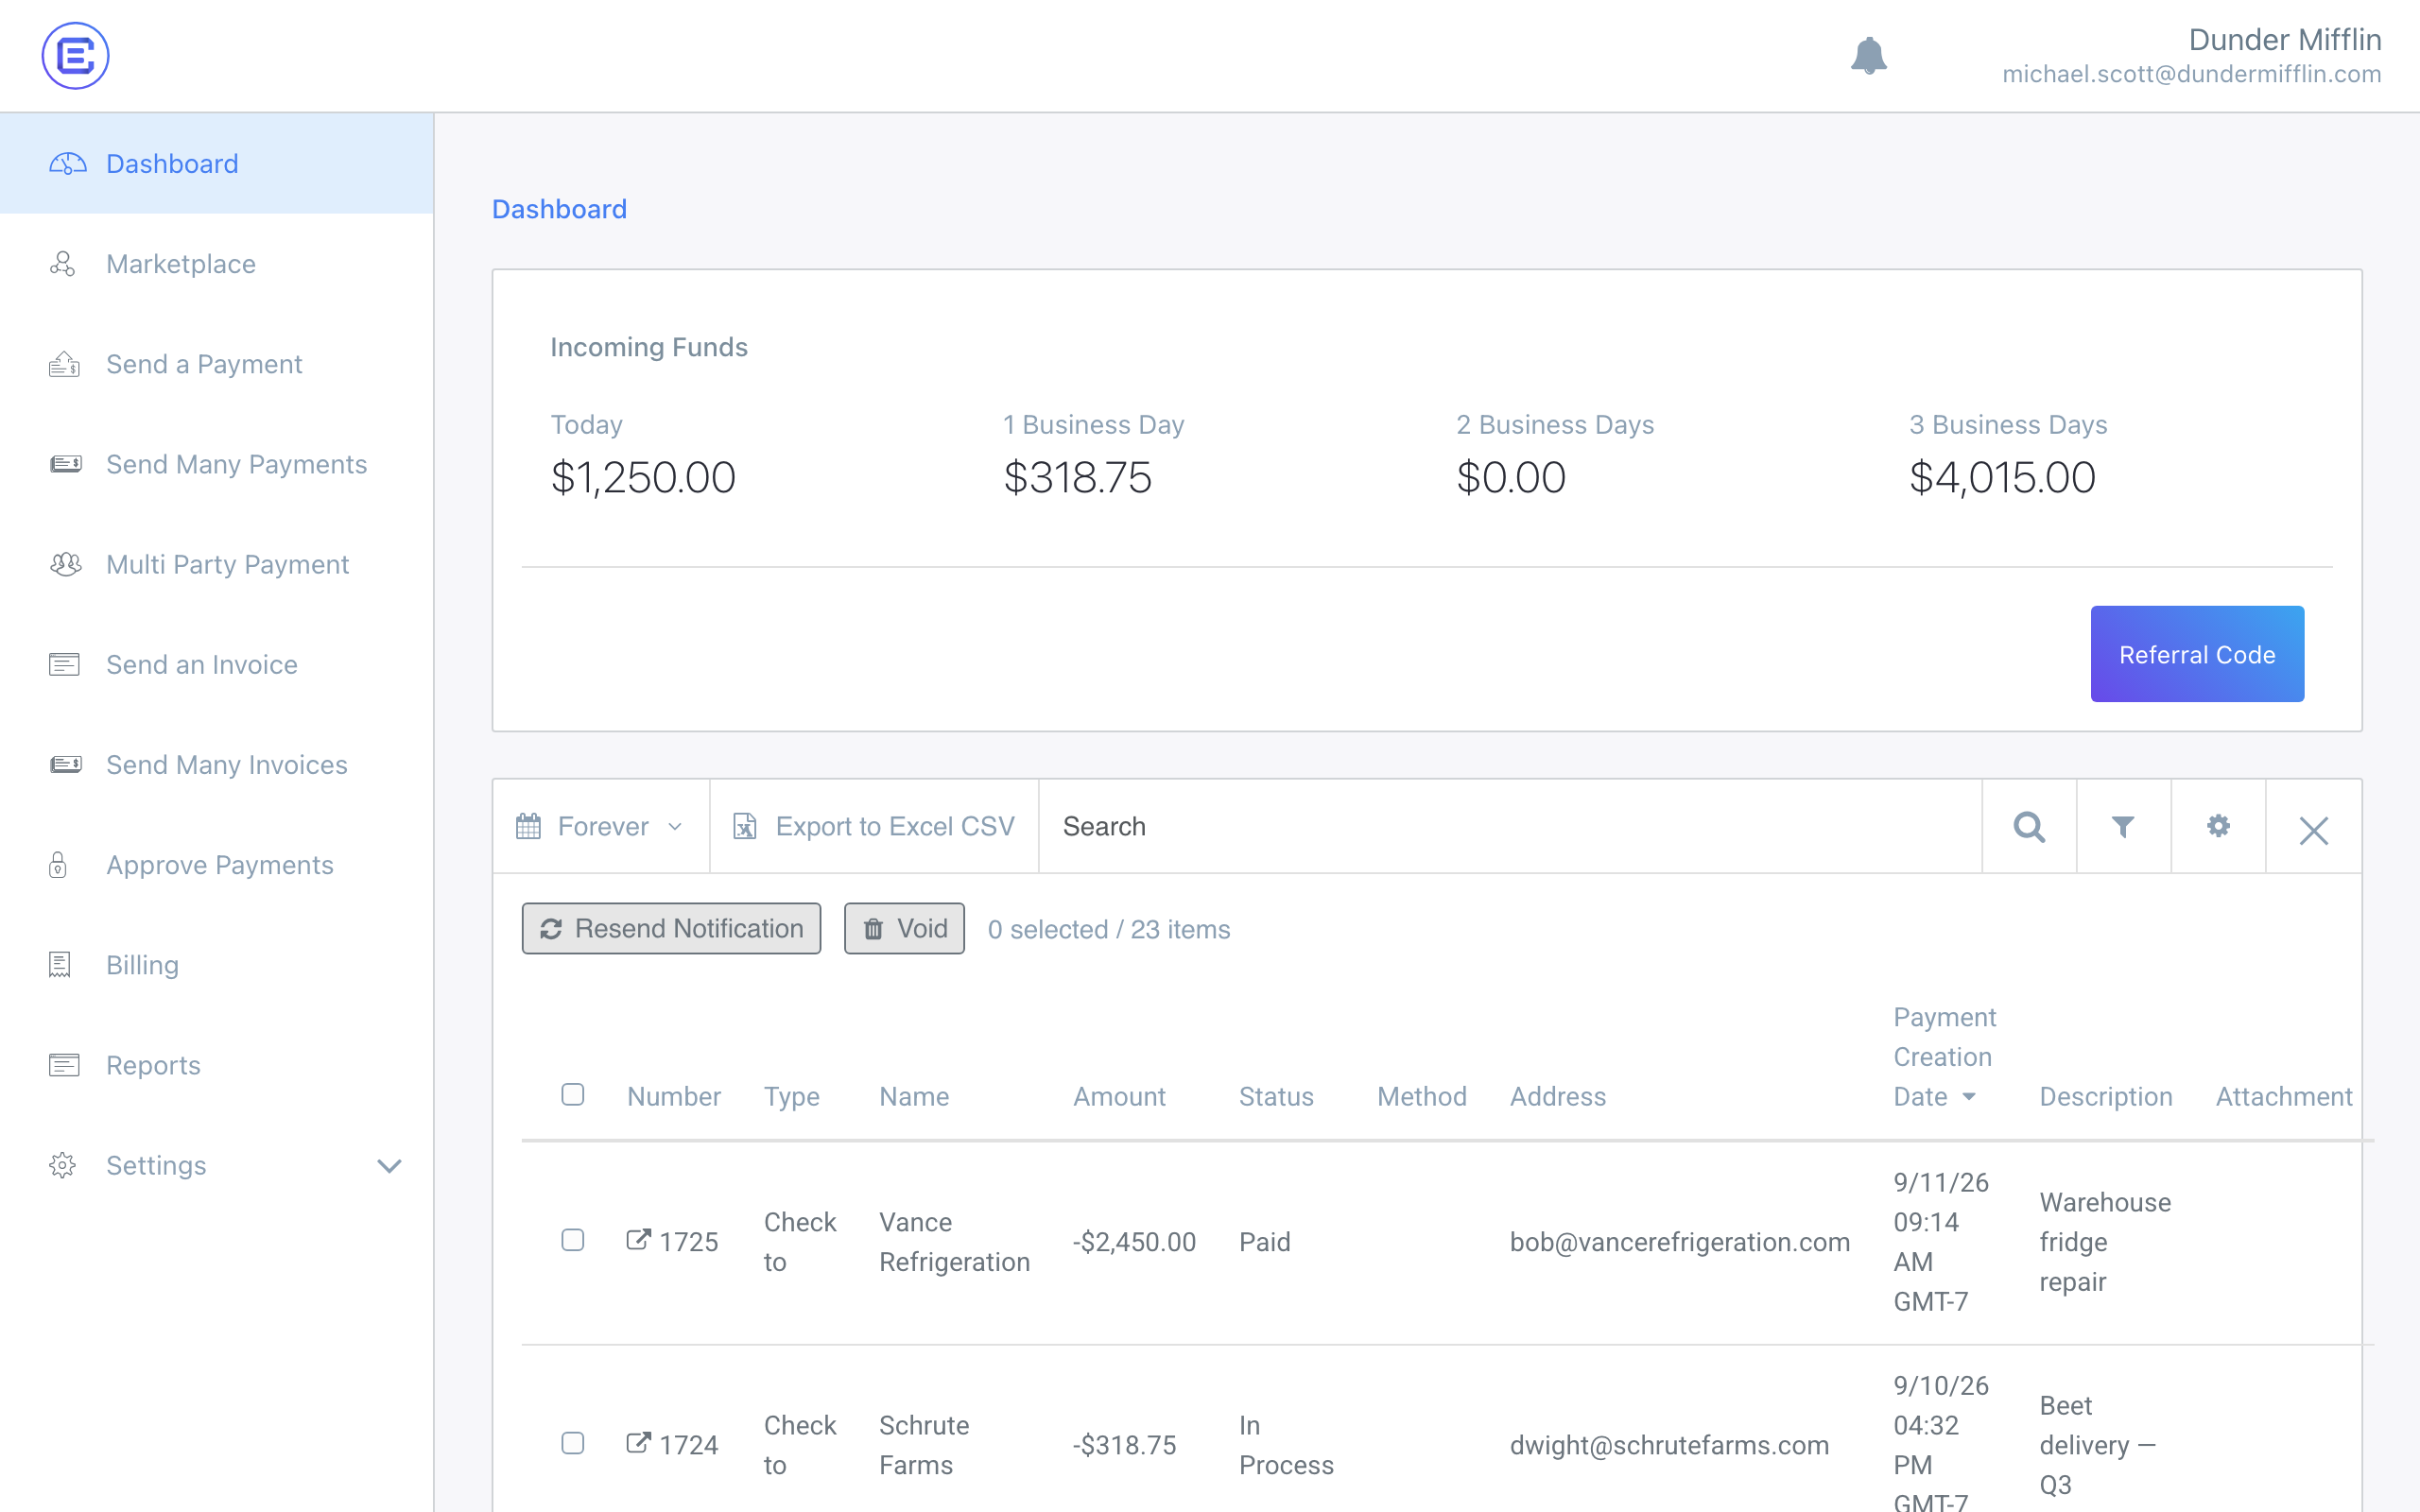
Task: Click check number 1724 link
Action: click(688, 1445)
